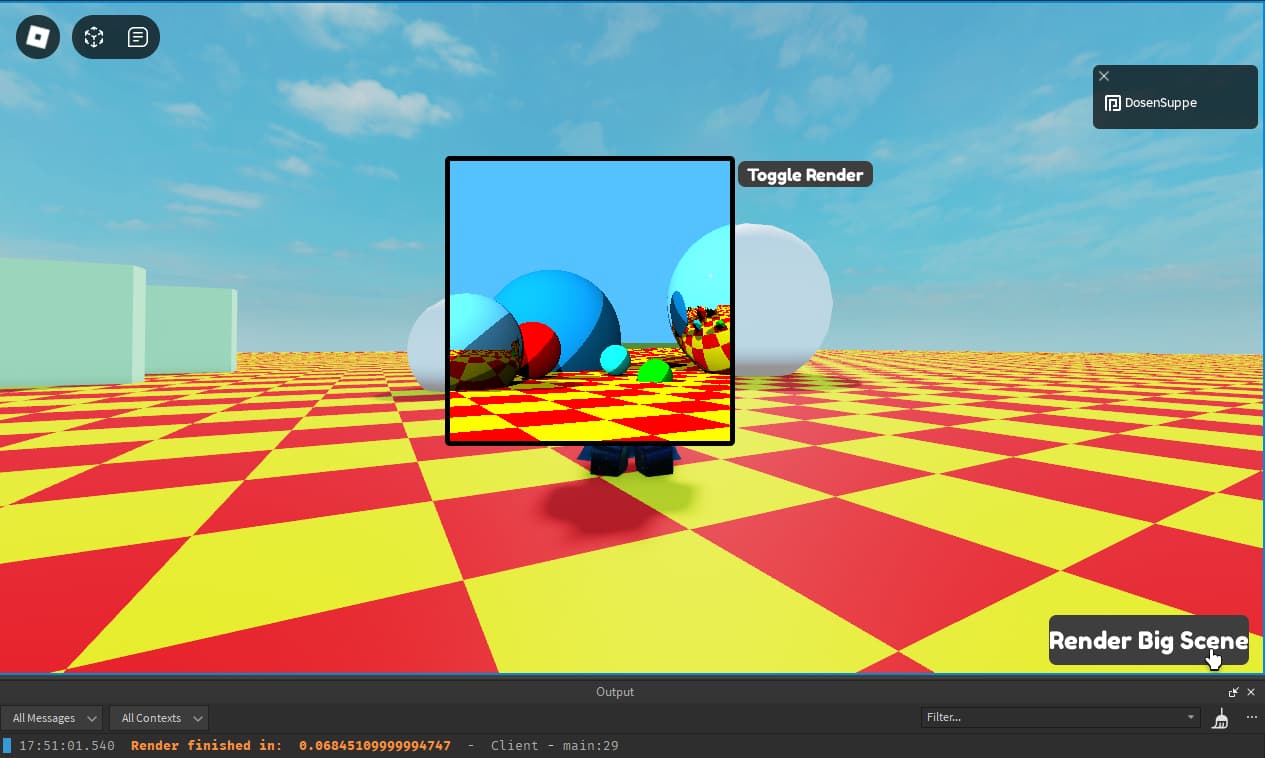Open the Roblox menu in the top-left corner

(37, 37)
